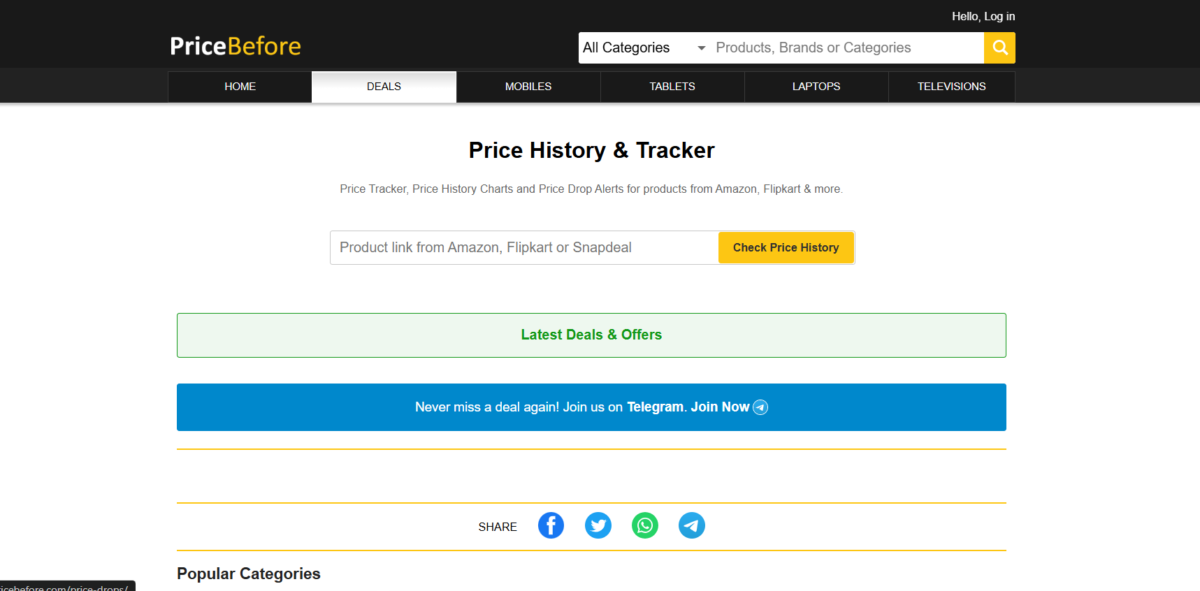The height and width of the screenshot is (591, 1200).
Task: Click the yellow search magnifier icon
Action: [999, 47]
